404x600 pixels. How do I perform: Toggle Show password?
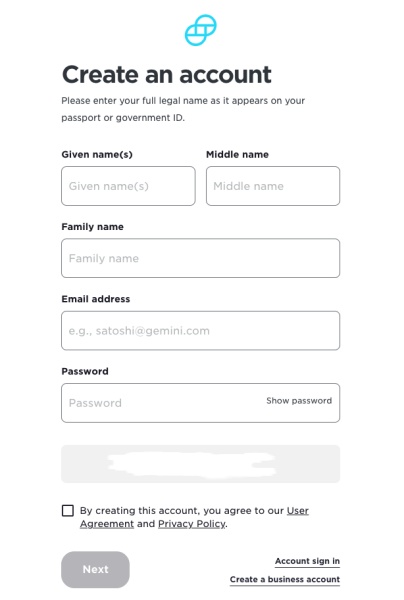coord(299,401)
